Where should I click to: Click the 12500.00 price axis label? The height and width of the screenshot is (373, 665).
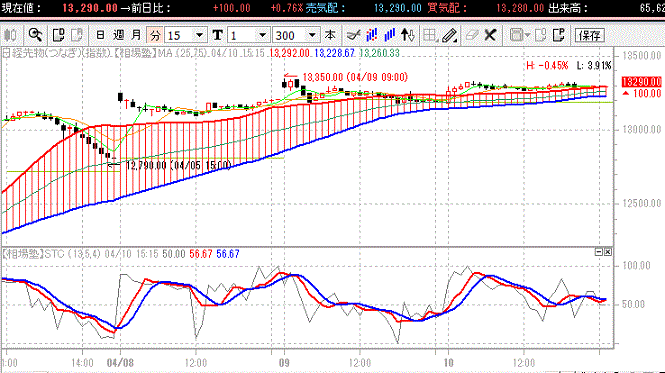pos(641,203)
